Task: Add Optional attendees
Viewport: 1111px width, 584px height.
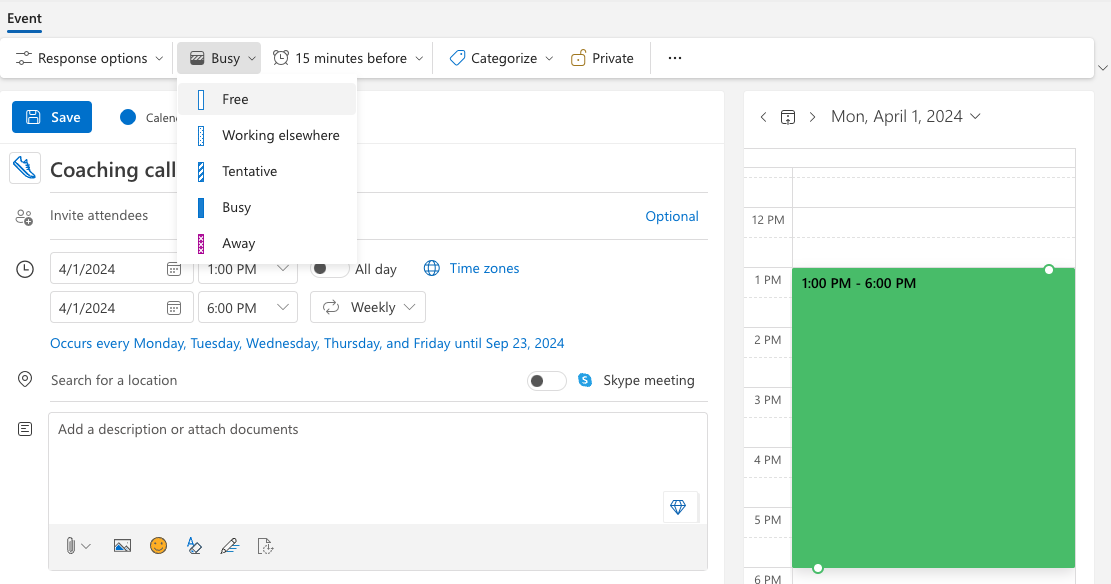Action: pyautogui.click(x=672, y=216)
